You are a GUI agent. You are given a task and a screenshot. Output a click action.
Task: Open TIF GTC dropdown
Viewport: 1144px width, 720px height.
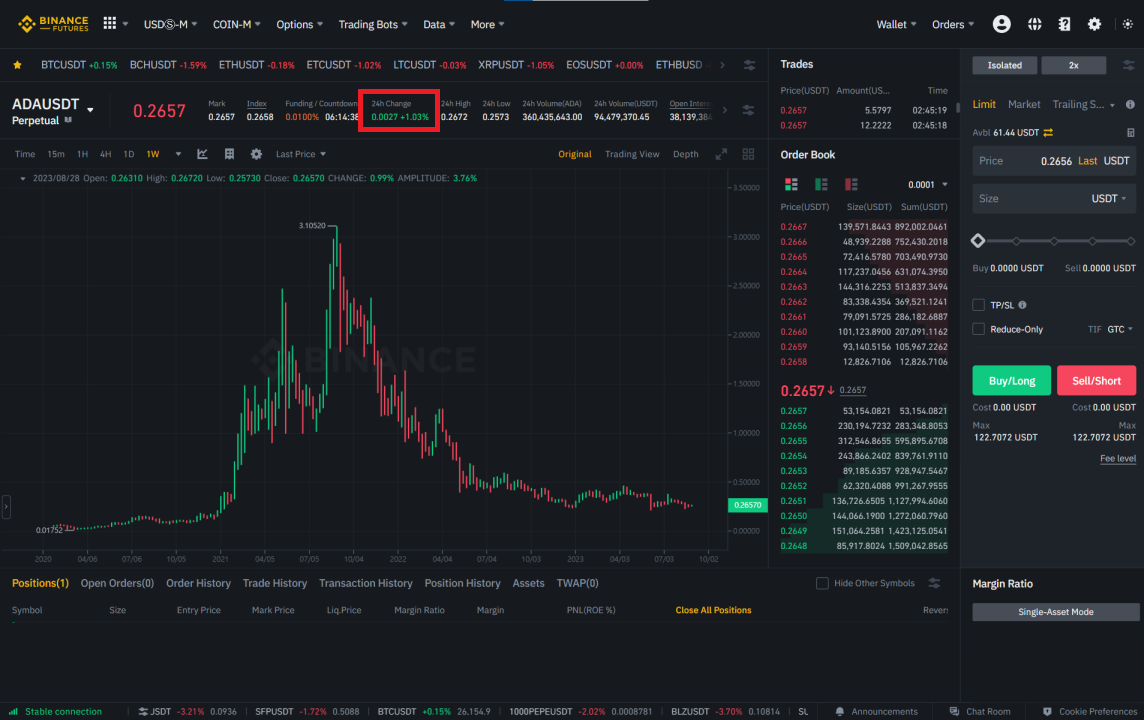[x=1120, y=329]
